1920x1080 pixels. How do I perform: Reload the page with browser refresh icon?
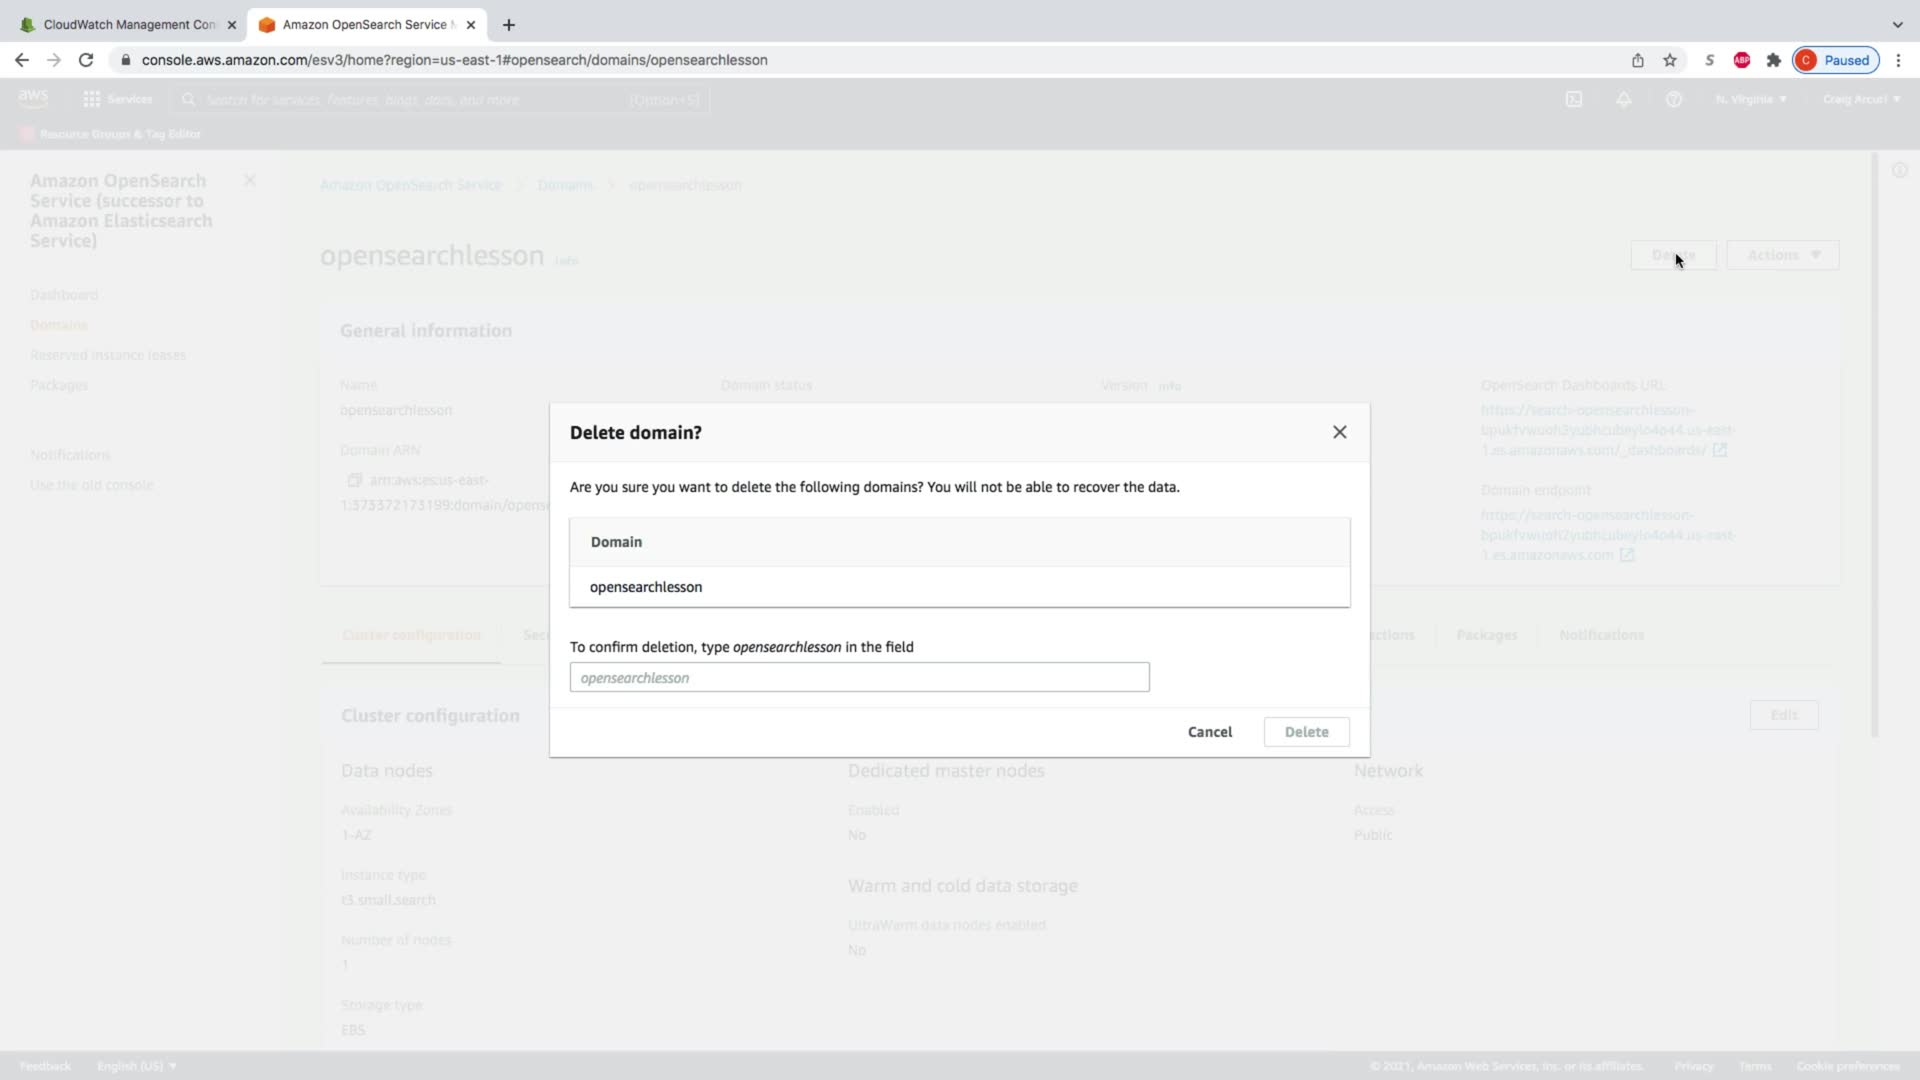click(x=86, y=60)
